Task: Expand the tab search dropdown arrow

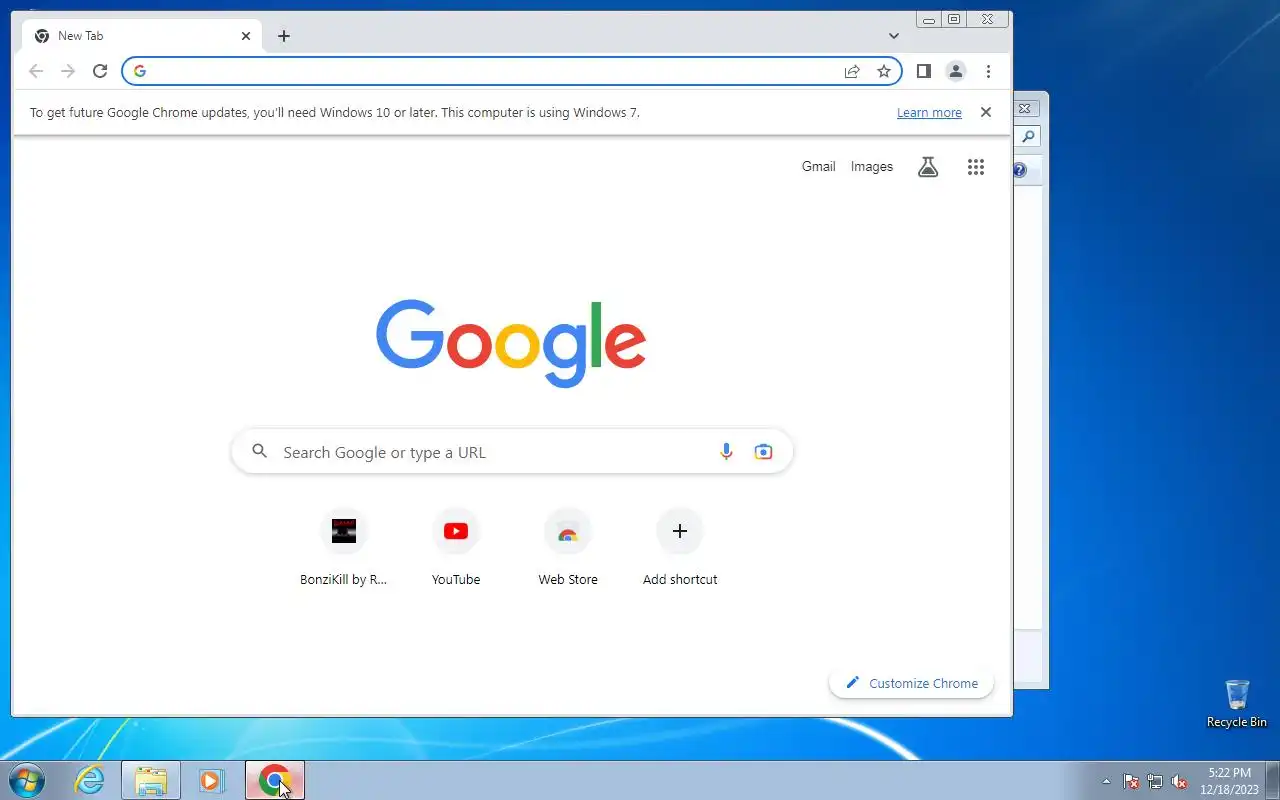Action: (x=894, y=36)
